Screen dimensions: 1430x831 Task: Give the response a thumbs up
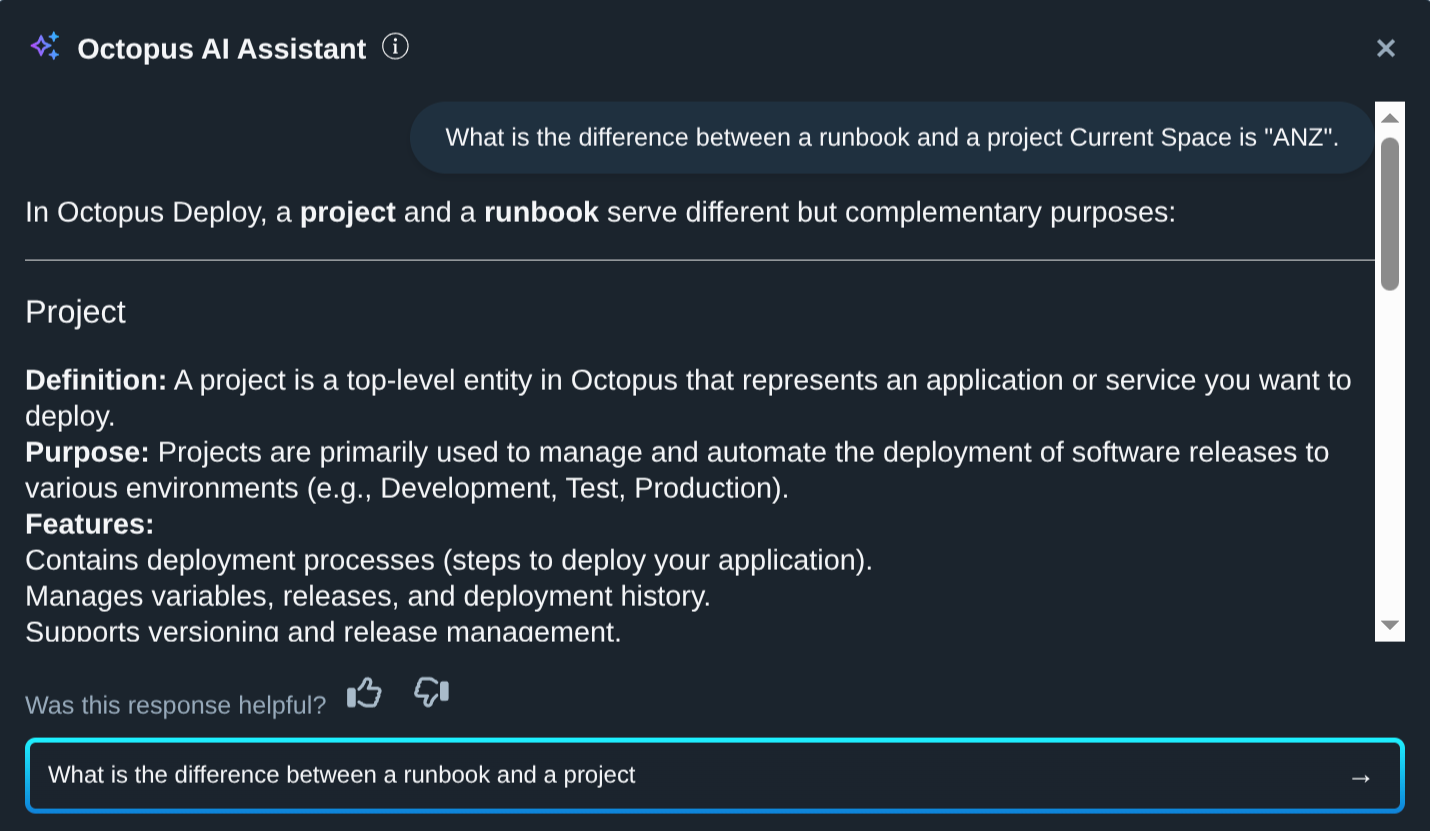click(364, 692)
